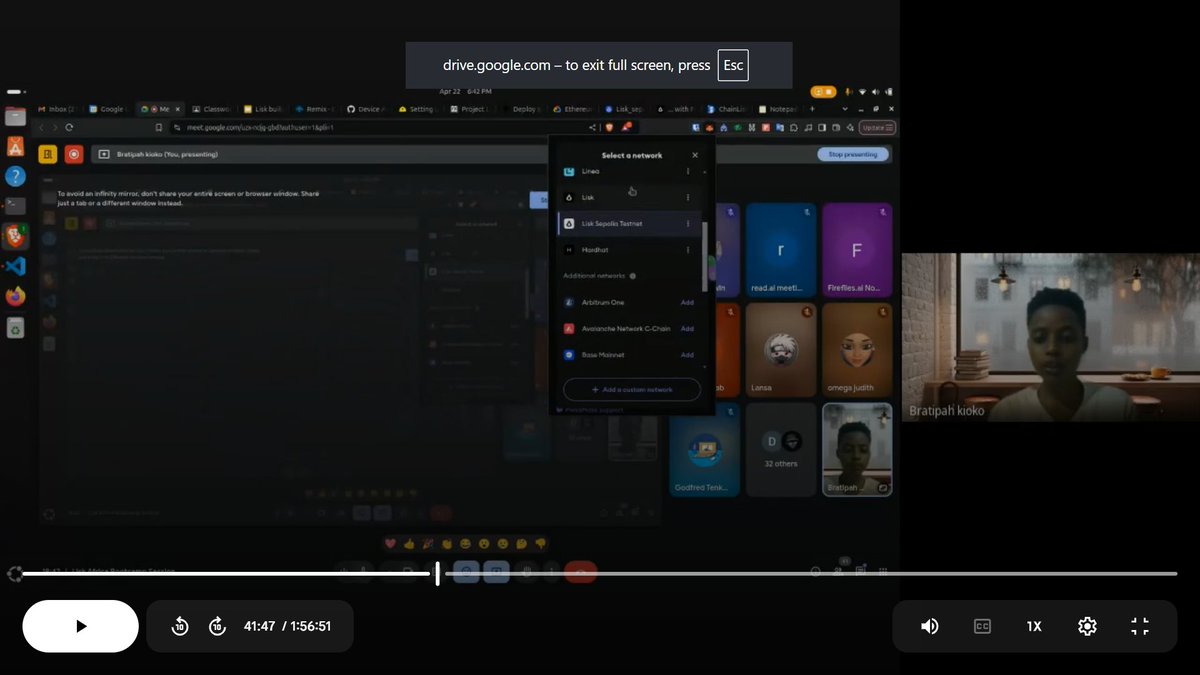Viewport: 1200px width, 675px height.
Task: Switch to the Ethereum browser tab
Action: pos(573,109)
